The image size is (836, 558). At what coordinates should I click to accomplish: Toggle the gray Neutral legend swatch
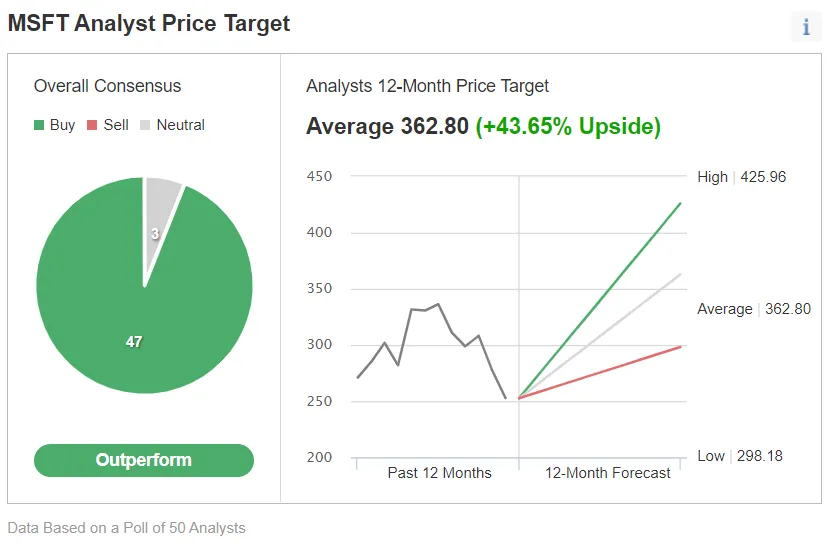[x=146, y=125]
